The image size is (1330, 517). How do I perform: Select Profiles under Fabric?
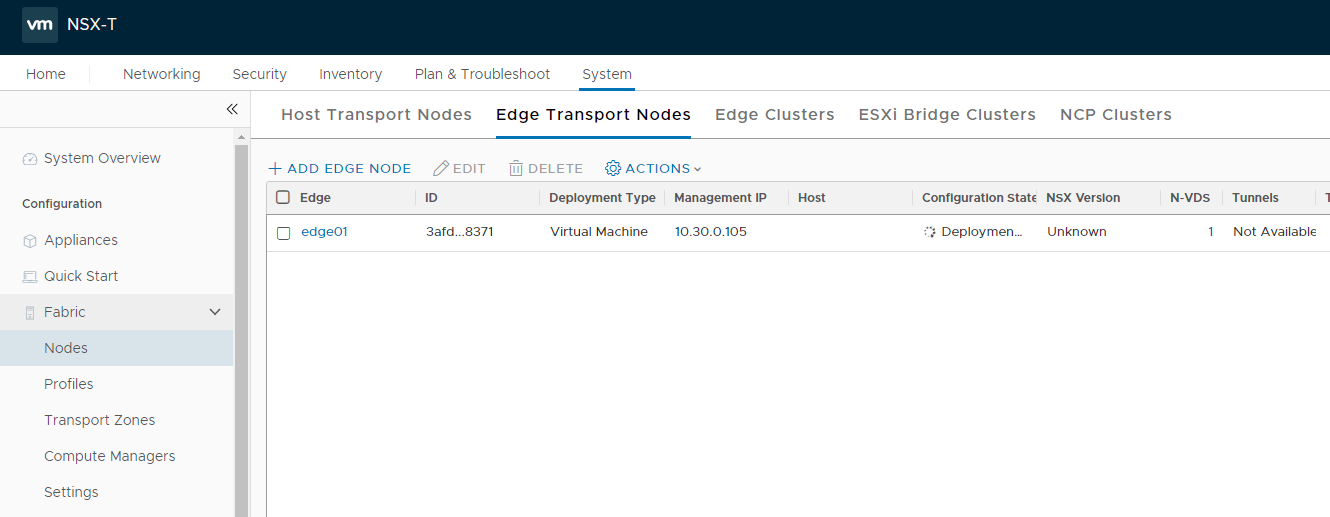click(69, 384)
